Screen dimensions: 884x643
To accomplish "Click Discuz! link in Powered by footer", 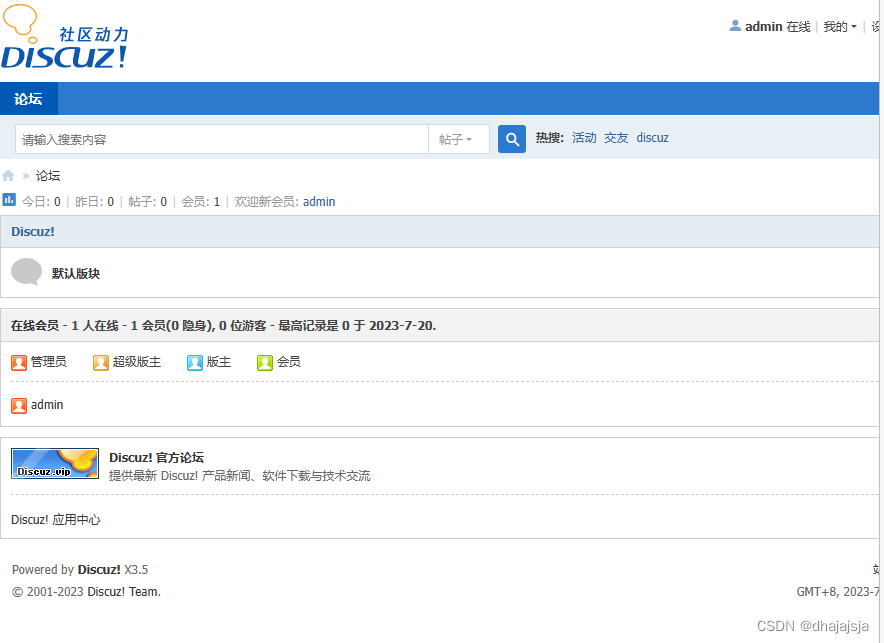I will (99, 570).
